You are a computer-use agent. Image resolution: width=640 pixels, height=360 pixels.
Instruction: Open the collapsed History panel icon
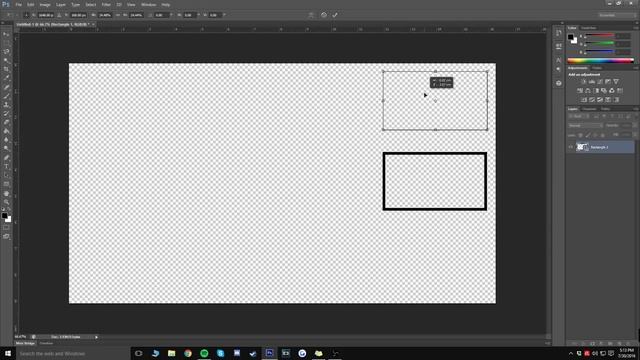[x=559, y=33]
